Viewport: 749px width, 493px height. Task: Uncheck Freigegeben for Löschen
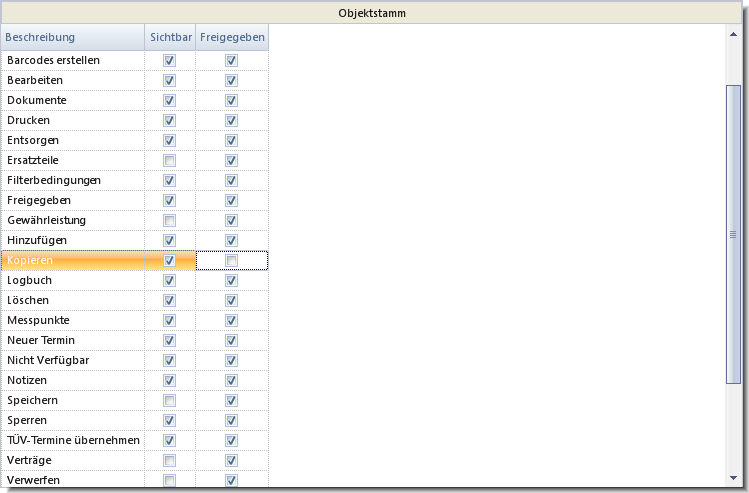point(232,300)
